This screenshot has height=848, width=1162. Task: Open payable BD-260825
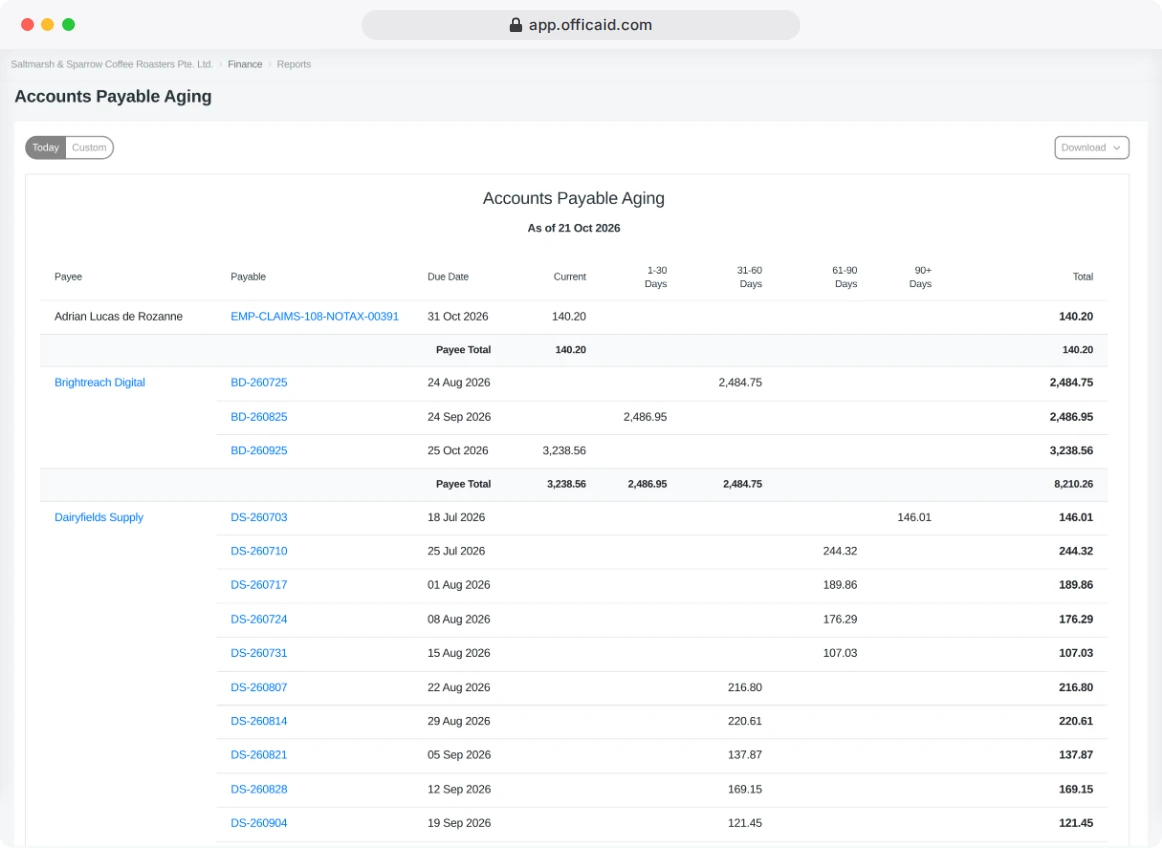coord(259,417)
